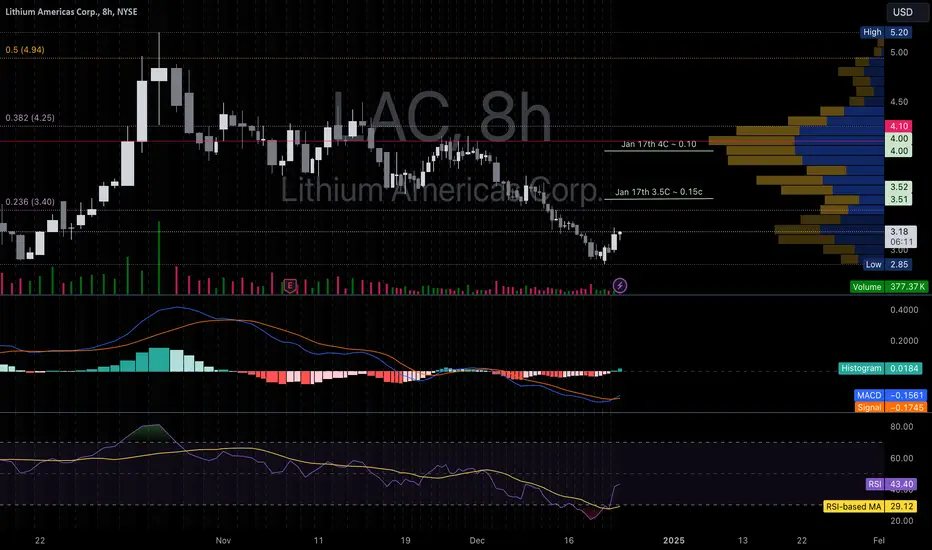This screenshot has height=550, width=932.
Task: Click the 06:11 countdown timer label
Action: 901,242
